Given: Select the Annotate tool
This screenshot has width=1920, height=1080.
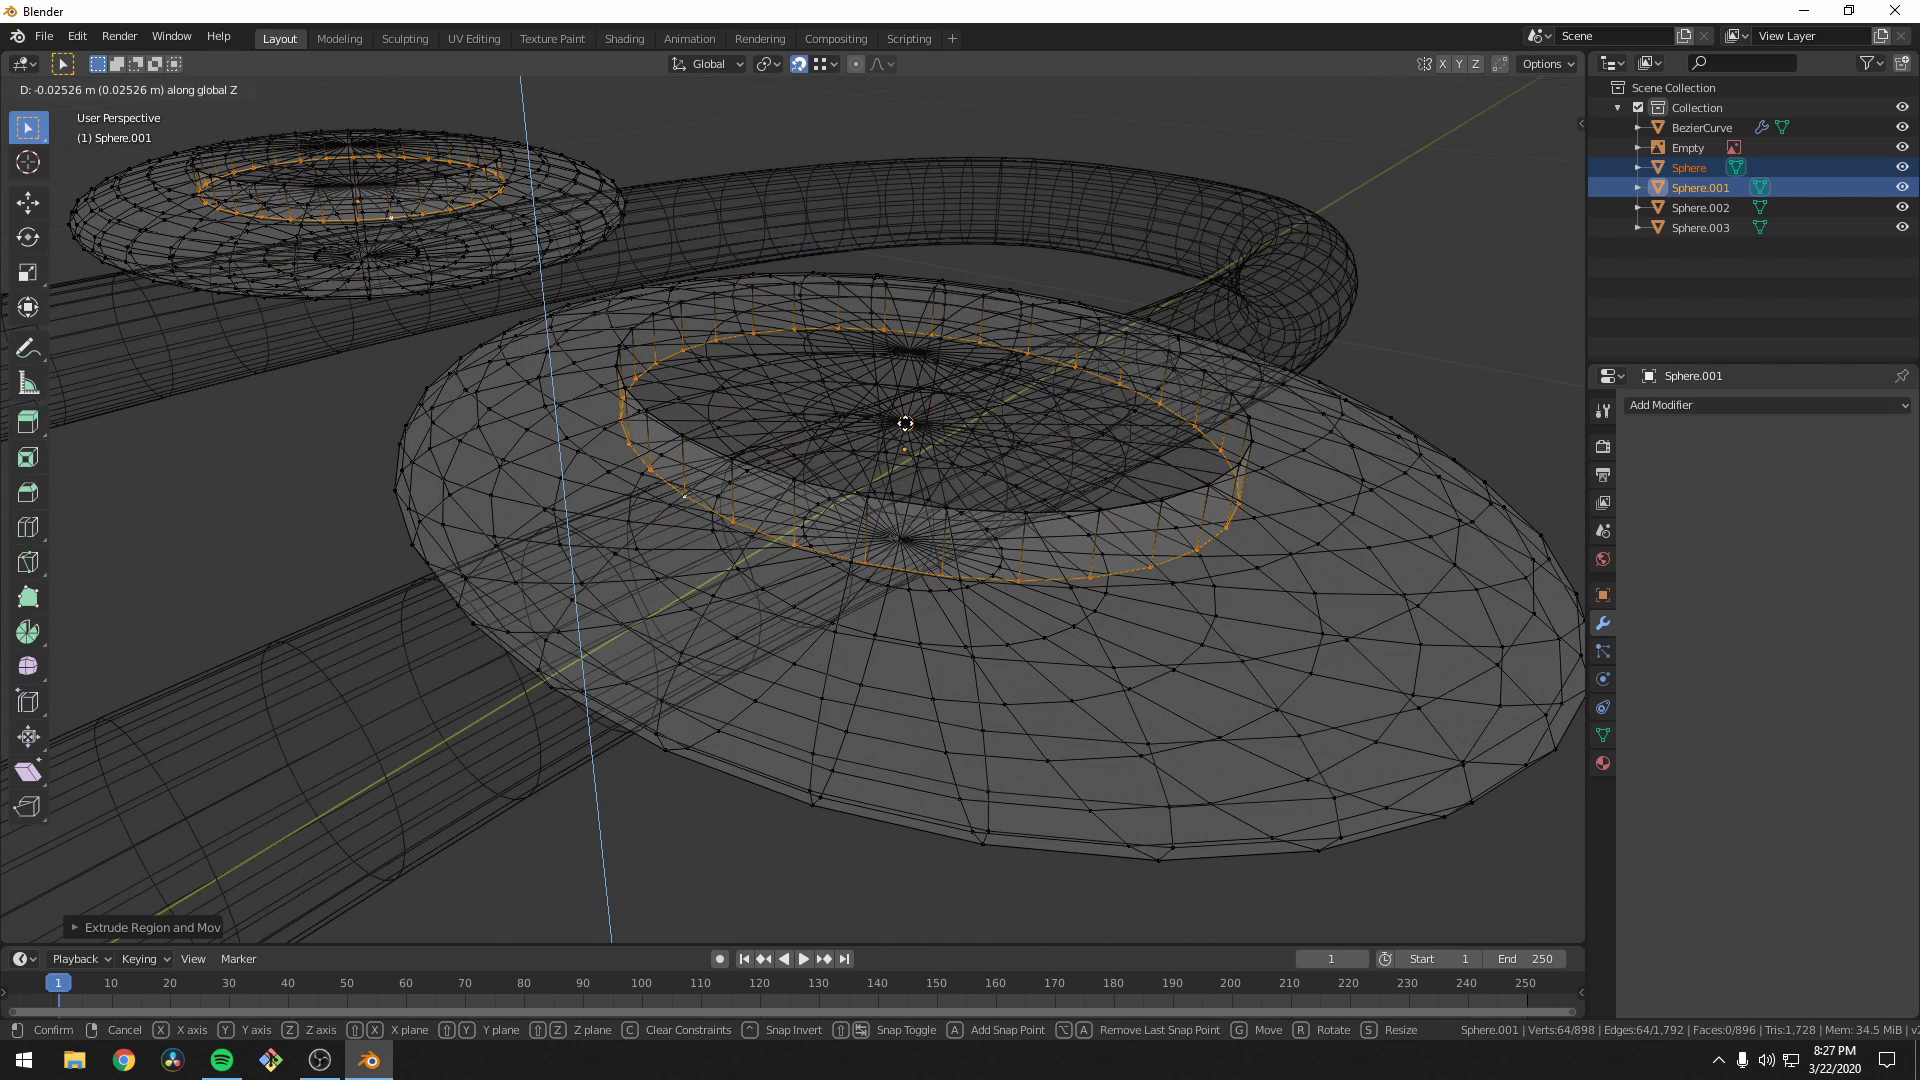Looking at the screenshot, I should (27, 347).
